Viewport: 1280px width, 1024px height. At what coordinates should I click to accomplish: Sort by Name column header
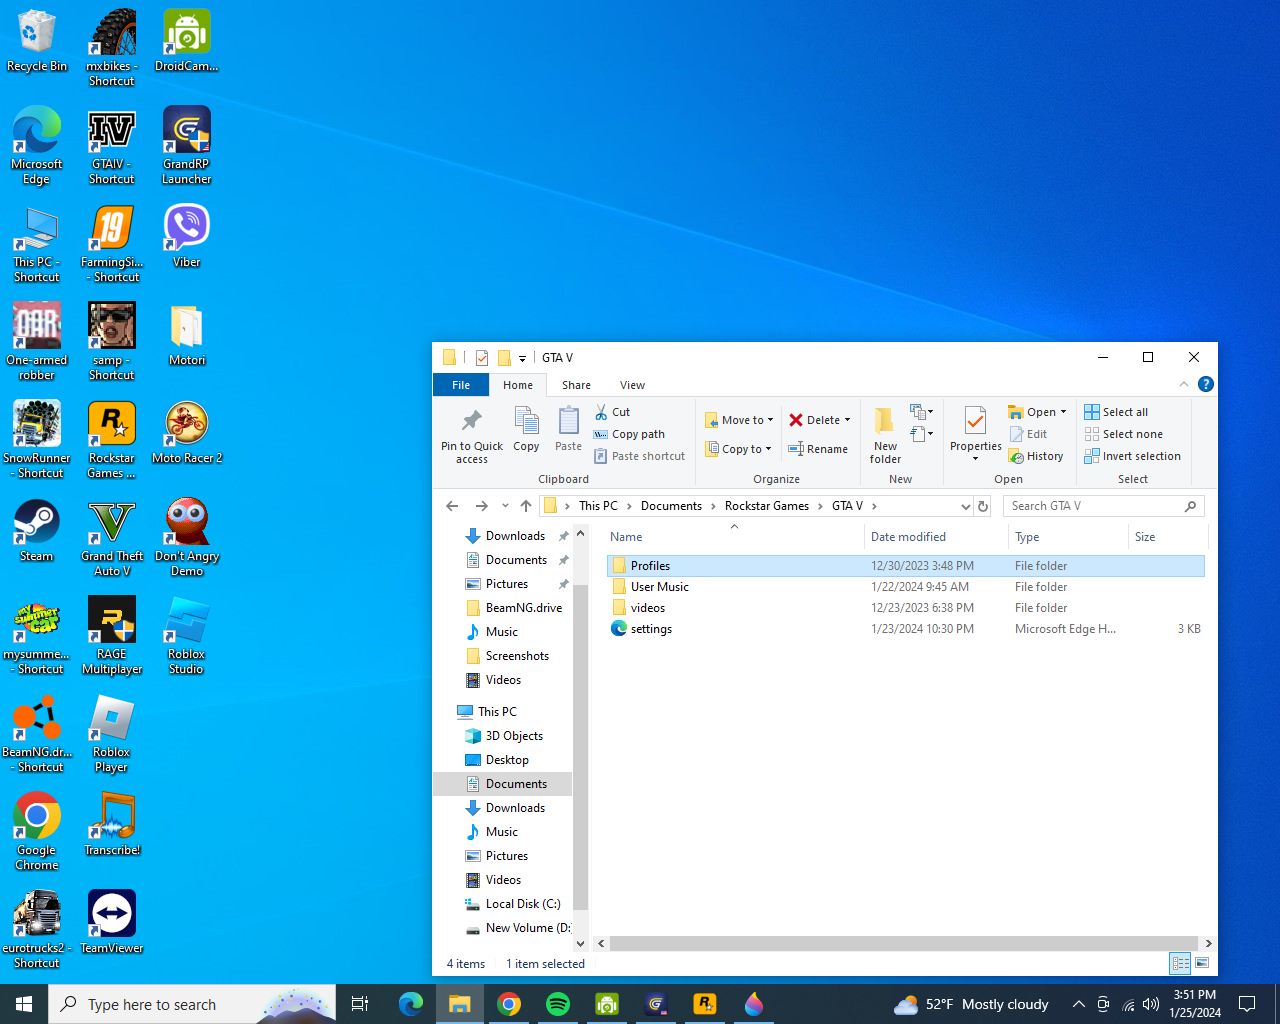[x=734, y=537]
